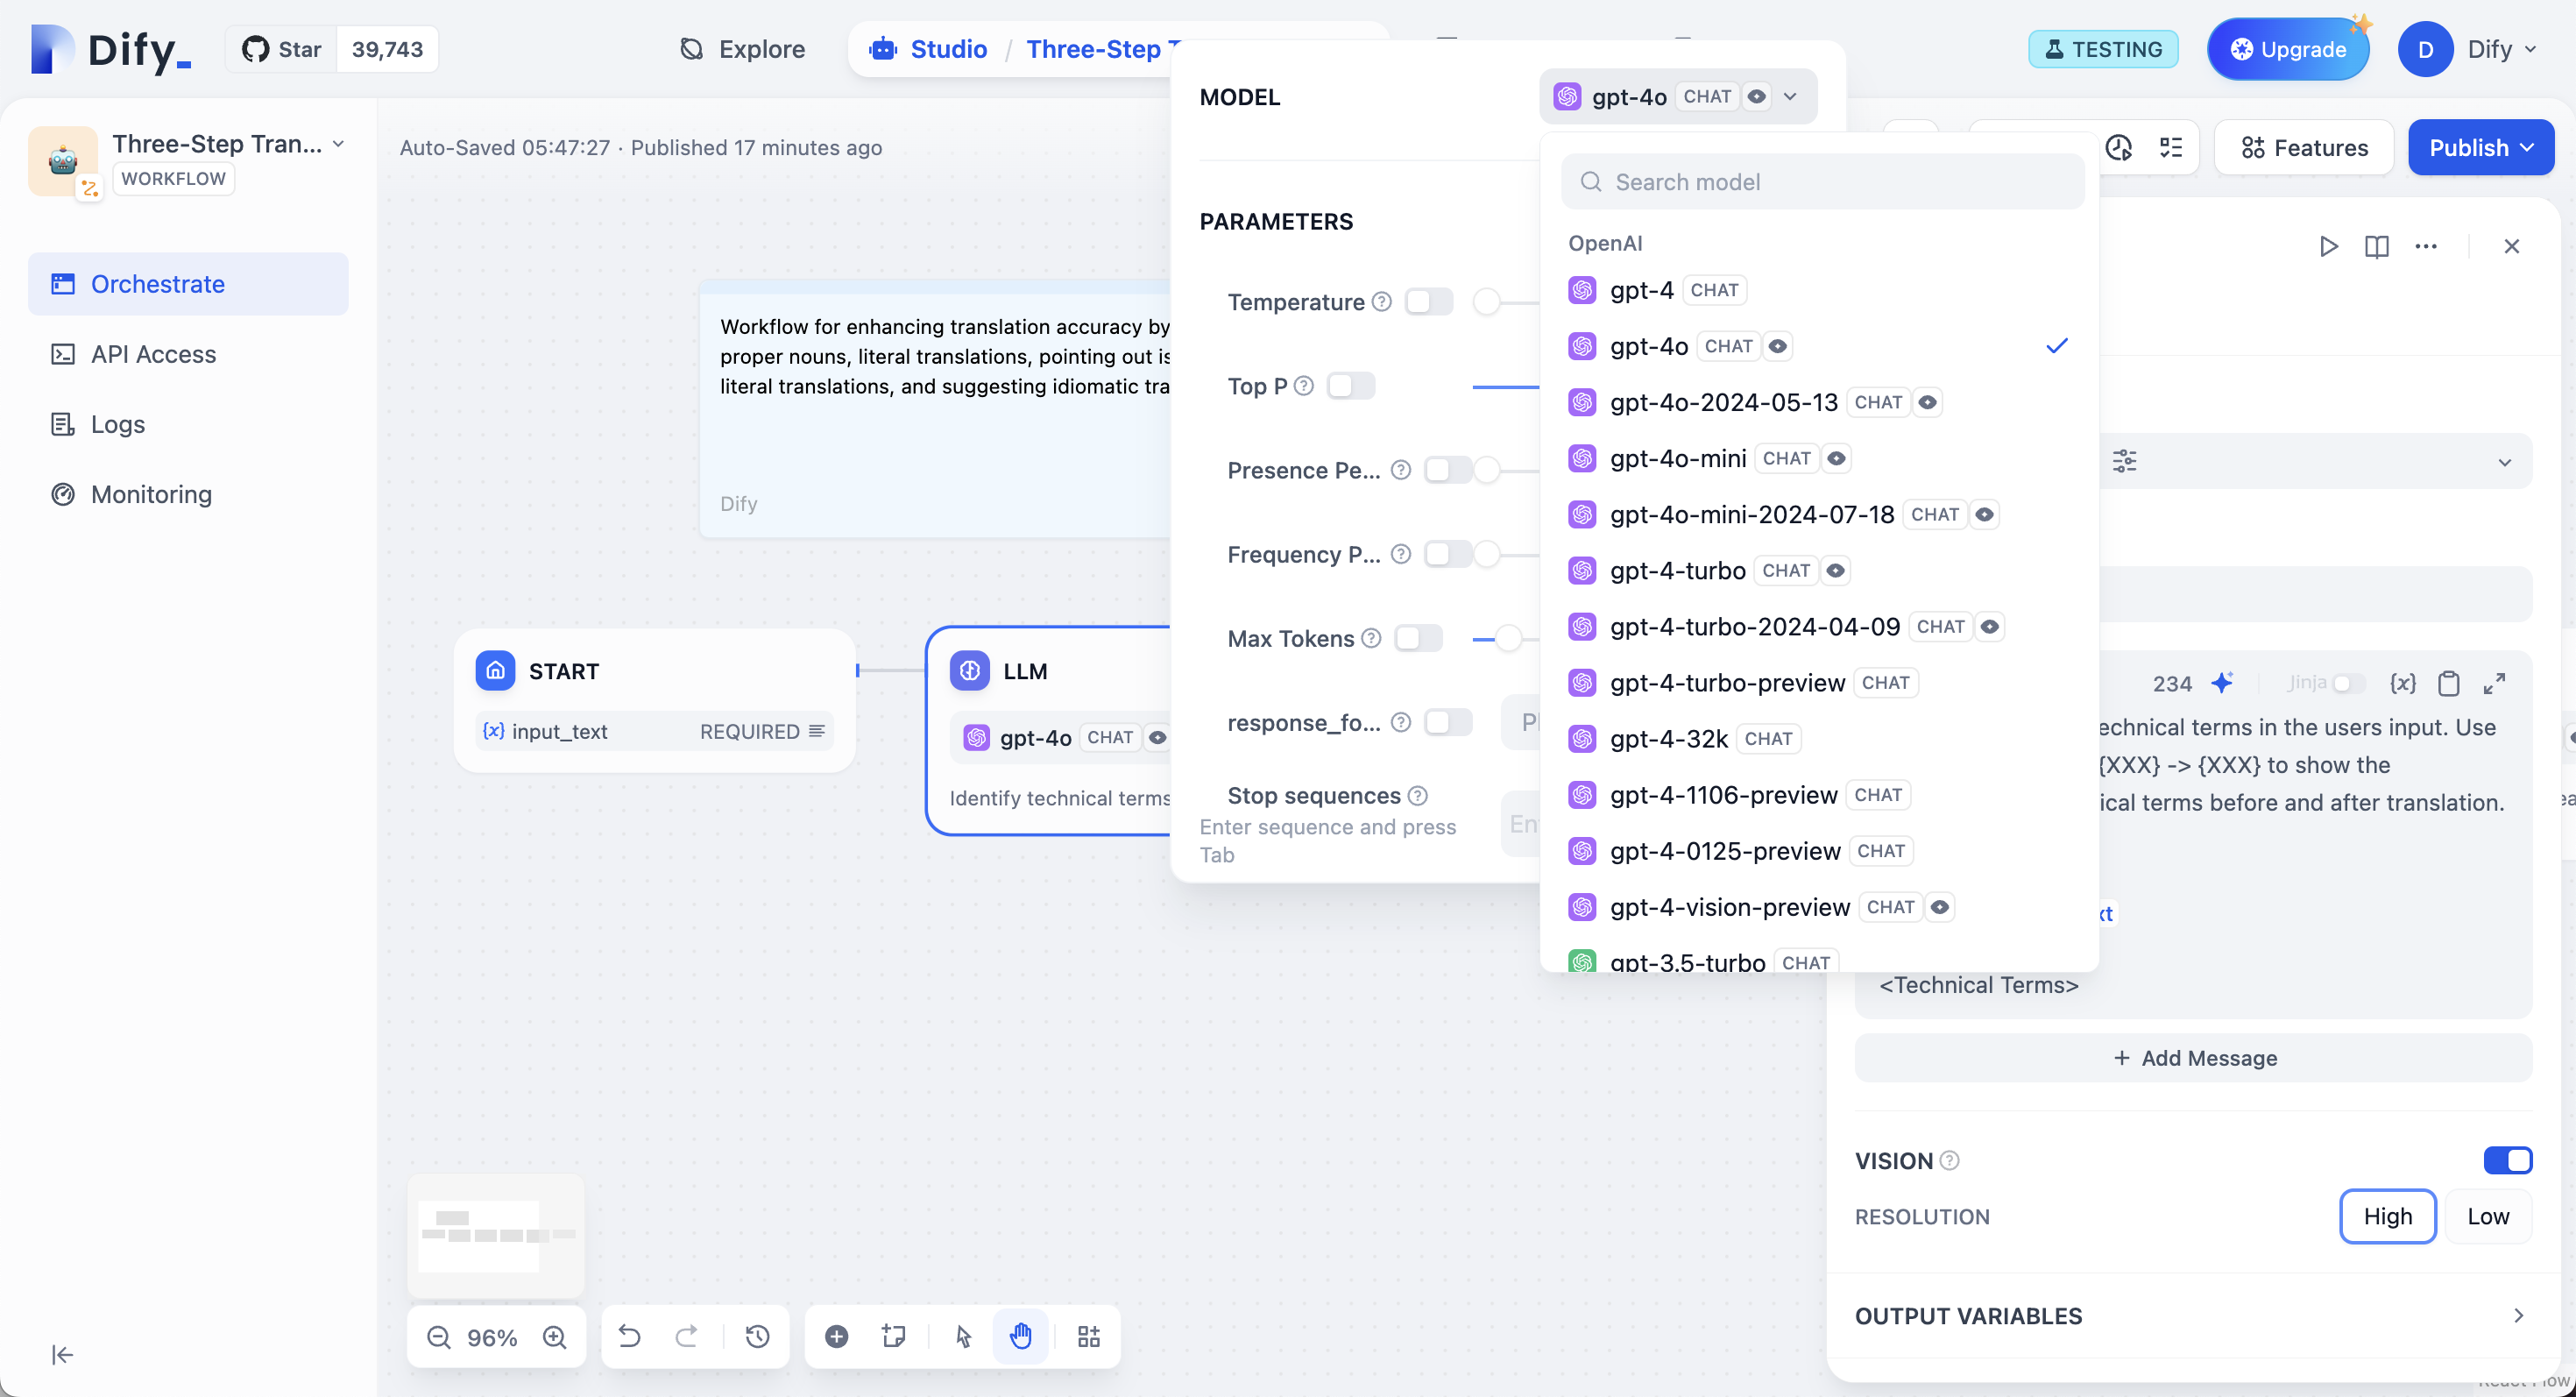The height and width of the screenshot is (1397, 2576).
Task: Choose gpt-4 from model list
Action: pyautogui.click(x=1820, y=290)
